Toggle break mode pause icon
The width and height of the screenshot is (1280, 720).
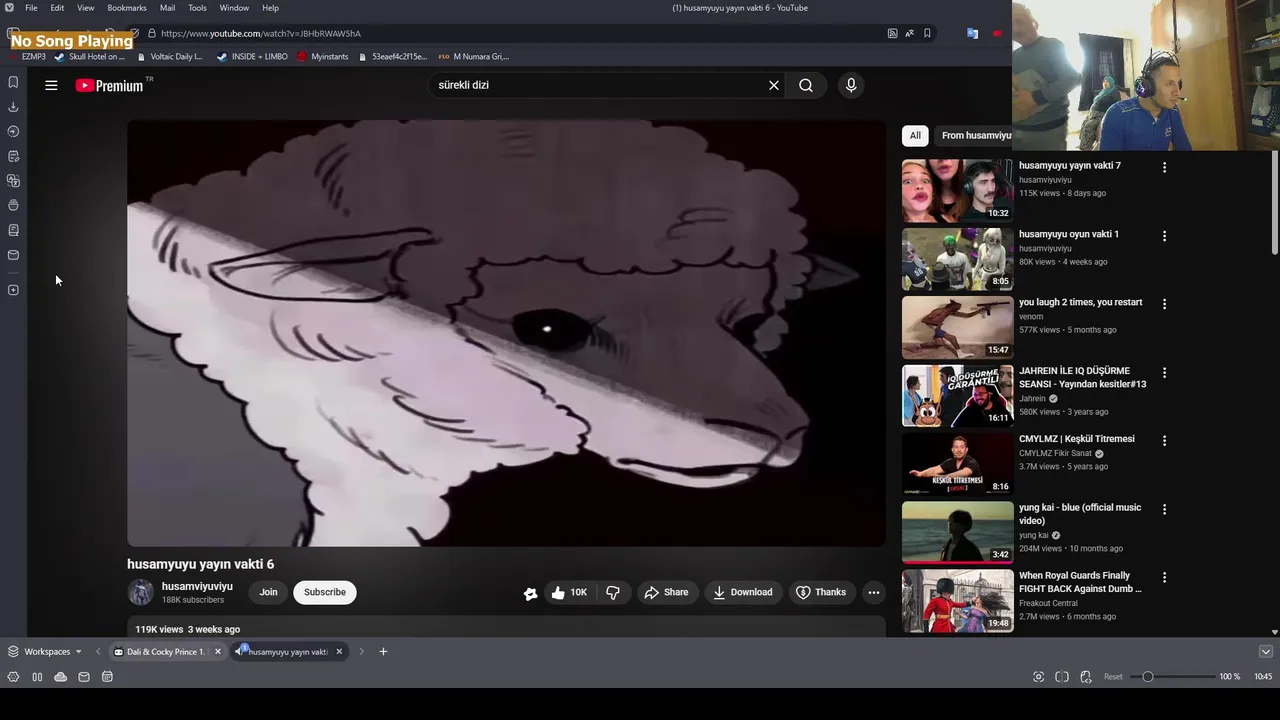[37, 677]
